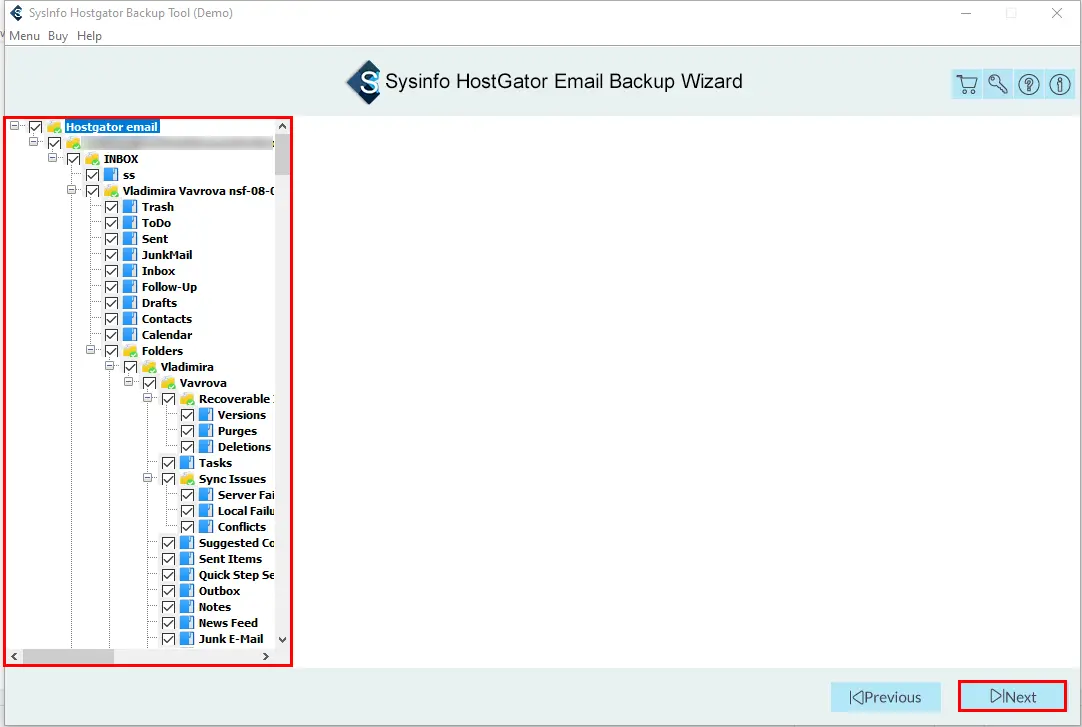Toggle the Deletions checkbox

187,447
